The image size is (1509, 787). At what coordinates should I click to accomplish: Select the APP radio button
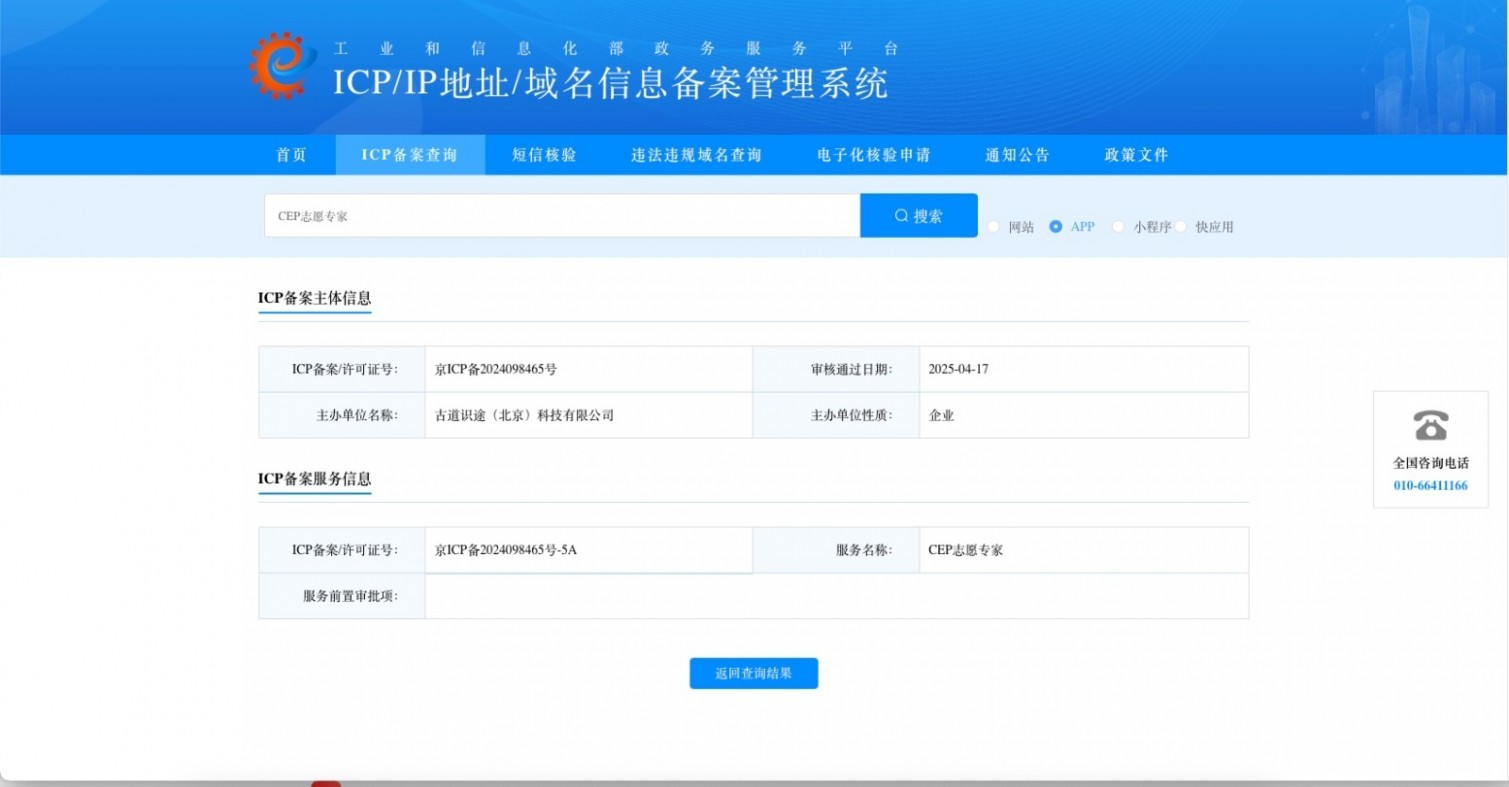click(1055, 227)
